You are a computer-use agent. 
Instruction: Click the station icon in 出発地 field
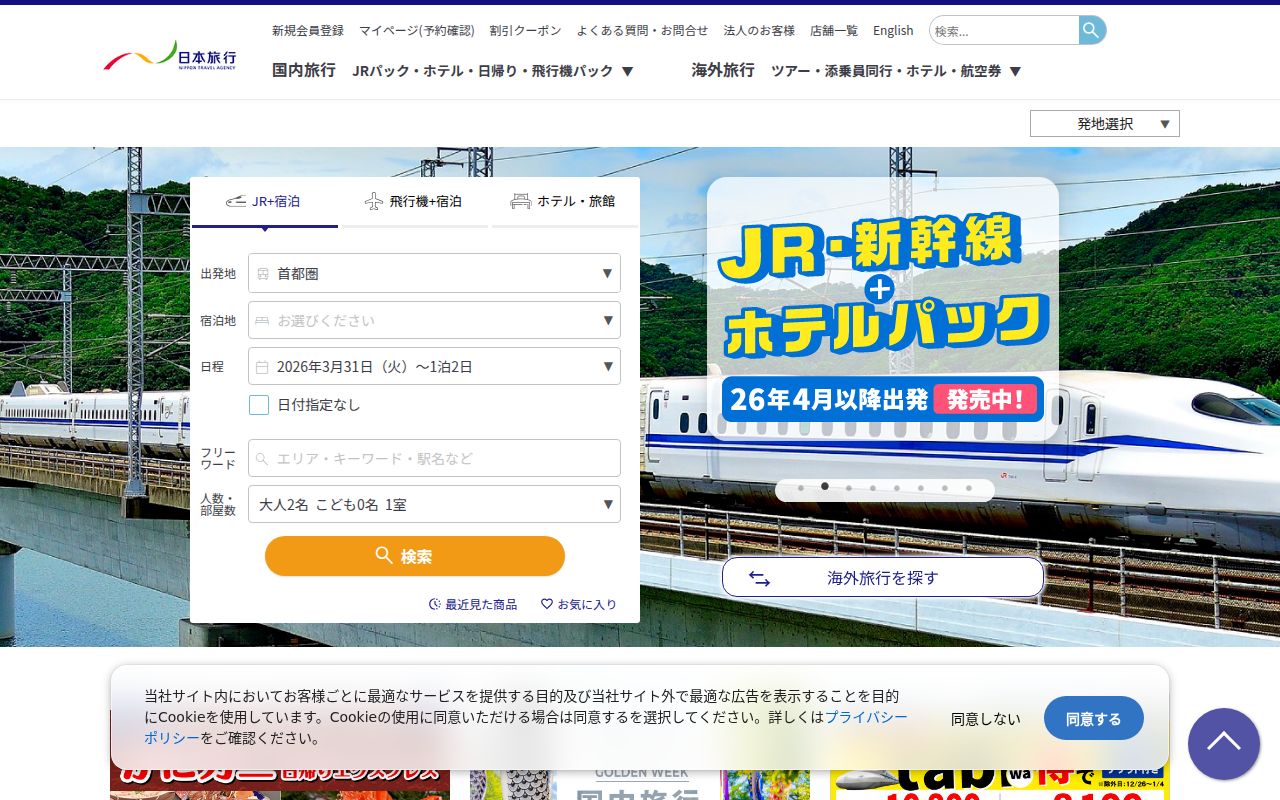point(263,273)
